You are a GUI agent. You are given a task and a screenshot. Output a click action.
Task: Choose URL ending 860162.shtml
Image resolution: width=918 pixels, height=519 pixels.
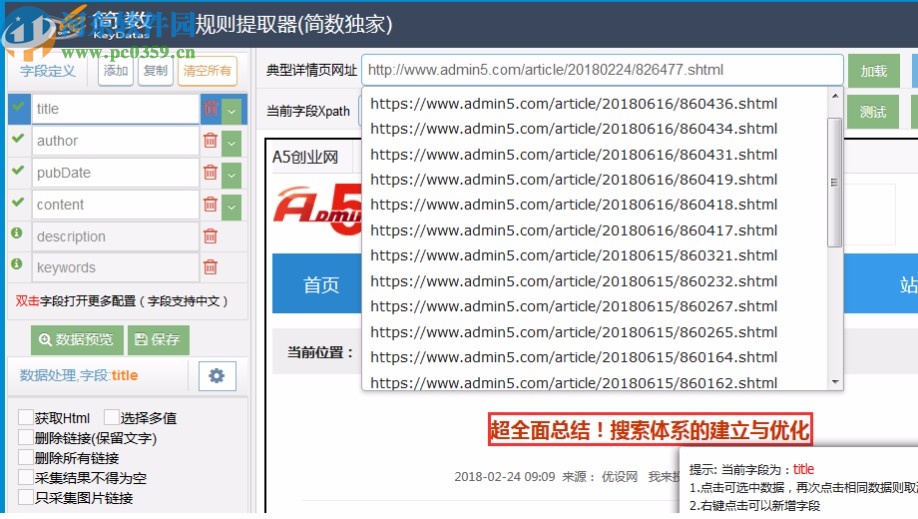click(574, 383)
